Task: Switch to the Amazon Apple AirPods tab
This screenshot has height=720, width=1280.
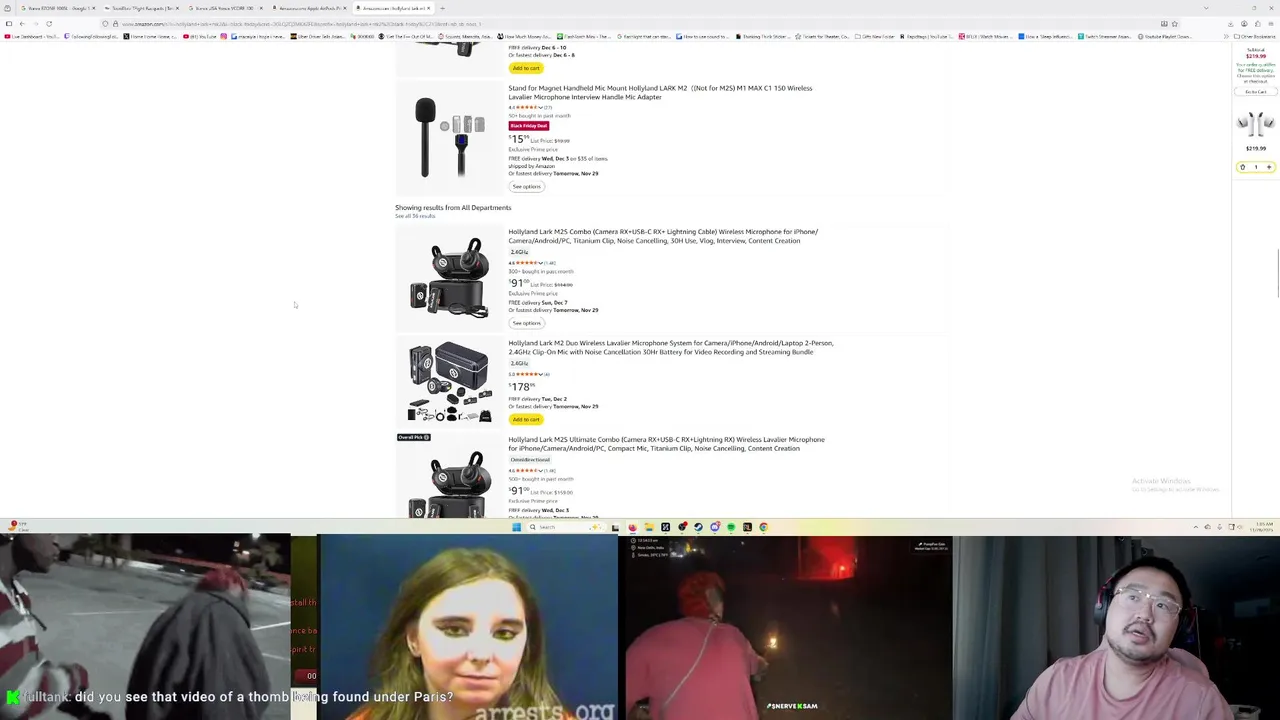Action: (x=308, y=8)
